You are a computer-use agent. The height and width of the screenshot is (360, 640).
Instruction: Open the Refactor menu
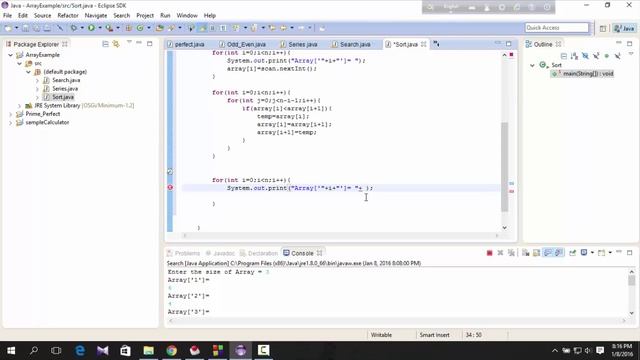pos(68,16)
